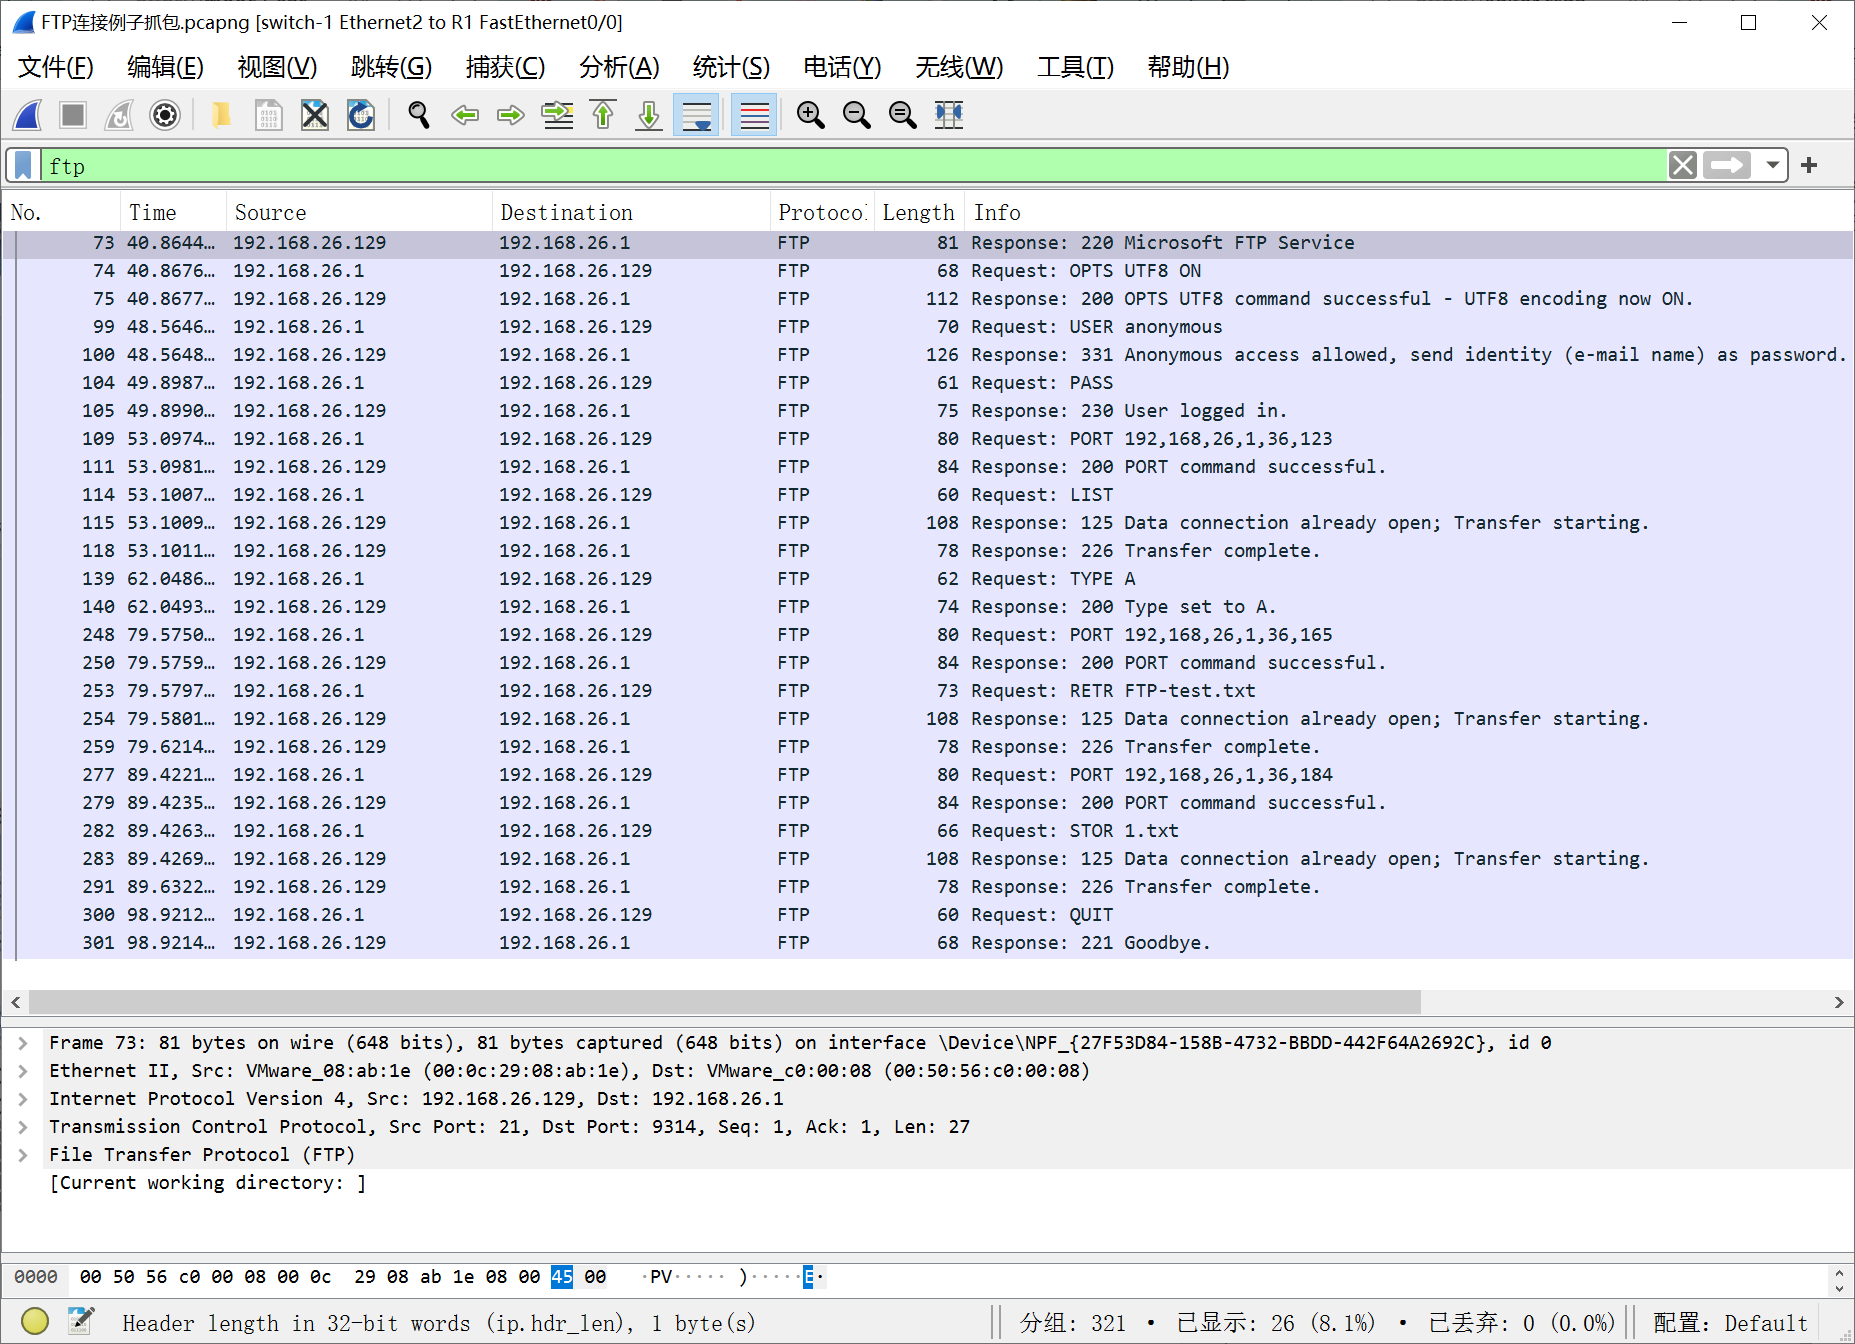Open the 视图(V) menu
Screen dimensions: 1855x1344
(277, 67)
